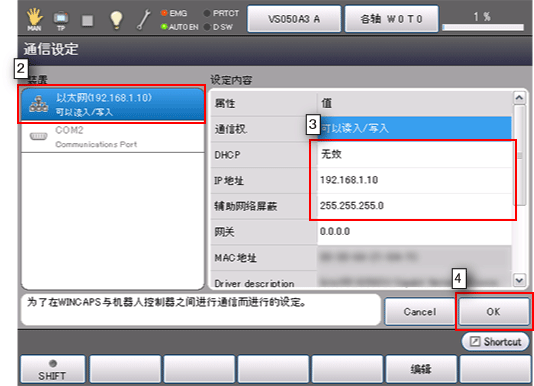Click the EMG status indicator
The width and height of the screenshot is (534, 386).
[x=174, y=13]
